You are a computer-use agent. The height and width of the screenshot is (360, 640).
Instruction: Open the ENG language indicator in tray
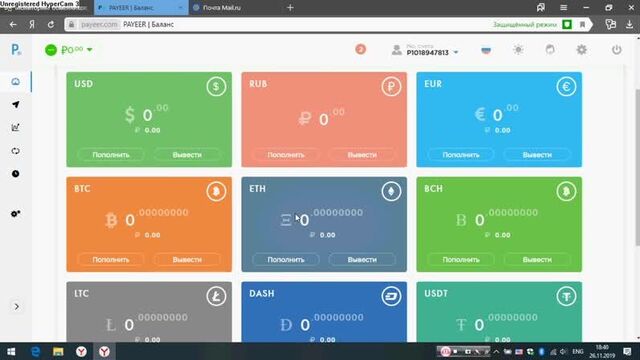[578, 351]
